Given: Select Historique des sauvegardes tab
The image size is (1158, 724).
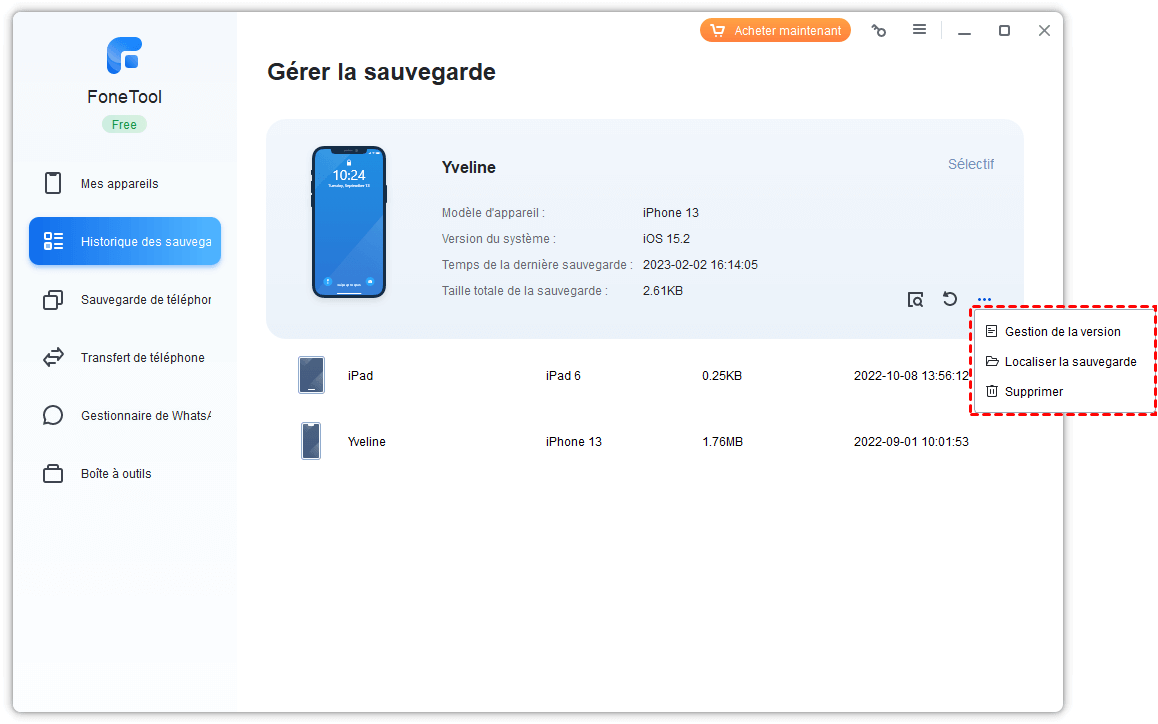Looking at the screenshot, I should point(125,242).
